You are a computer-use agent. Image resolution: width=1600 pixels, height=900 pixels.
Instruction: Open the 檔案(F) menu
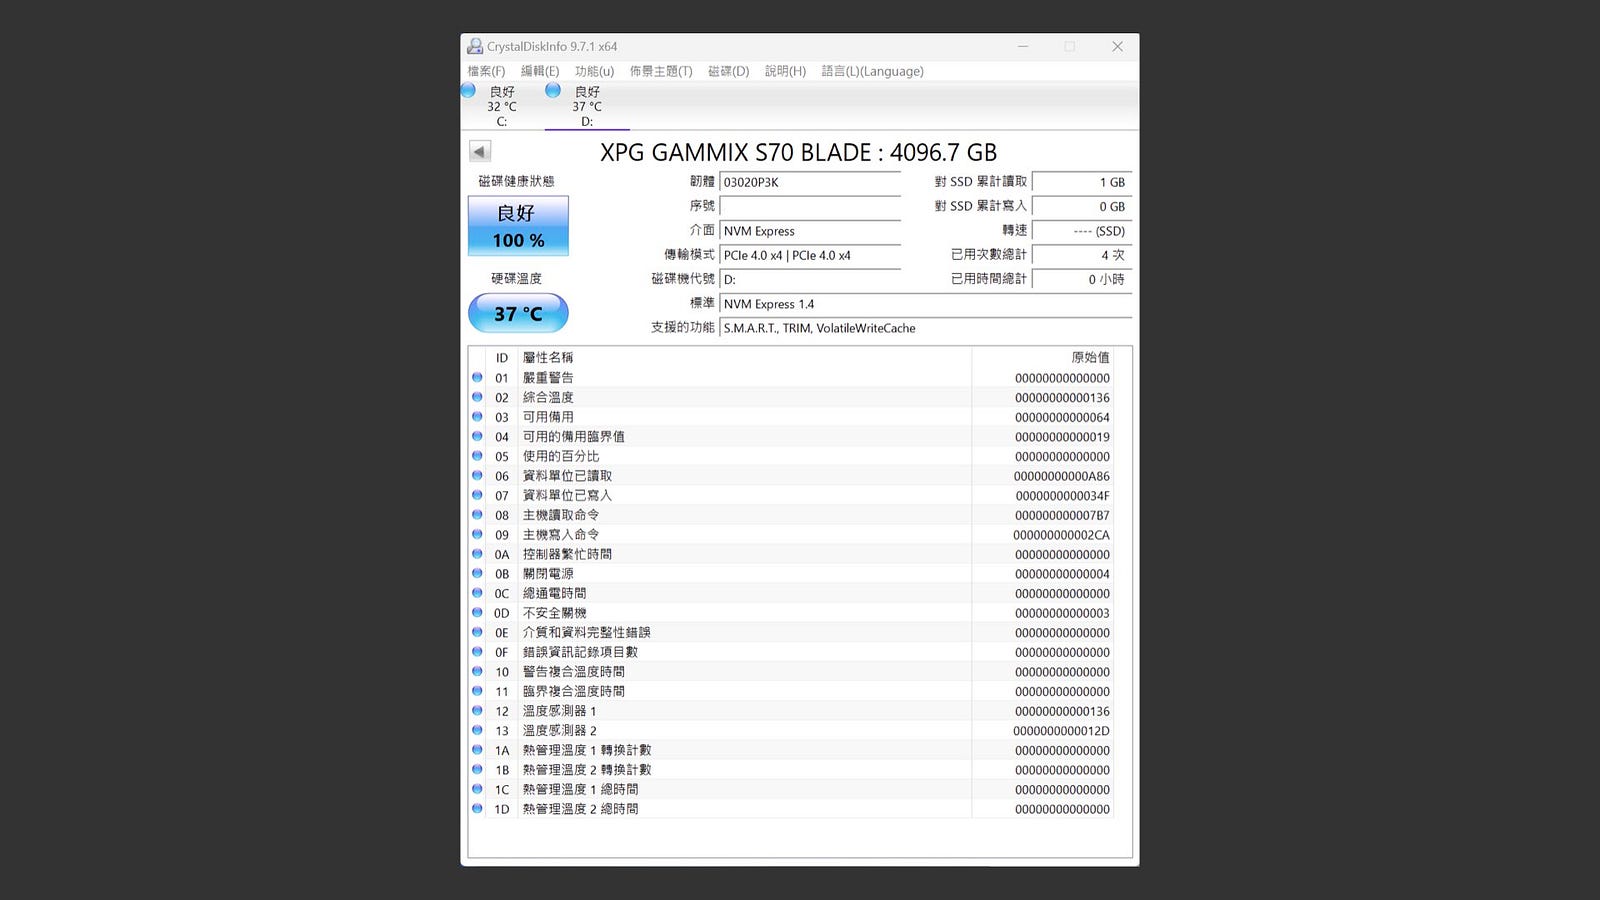click(486, 71)
